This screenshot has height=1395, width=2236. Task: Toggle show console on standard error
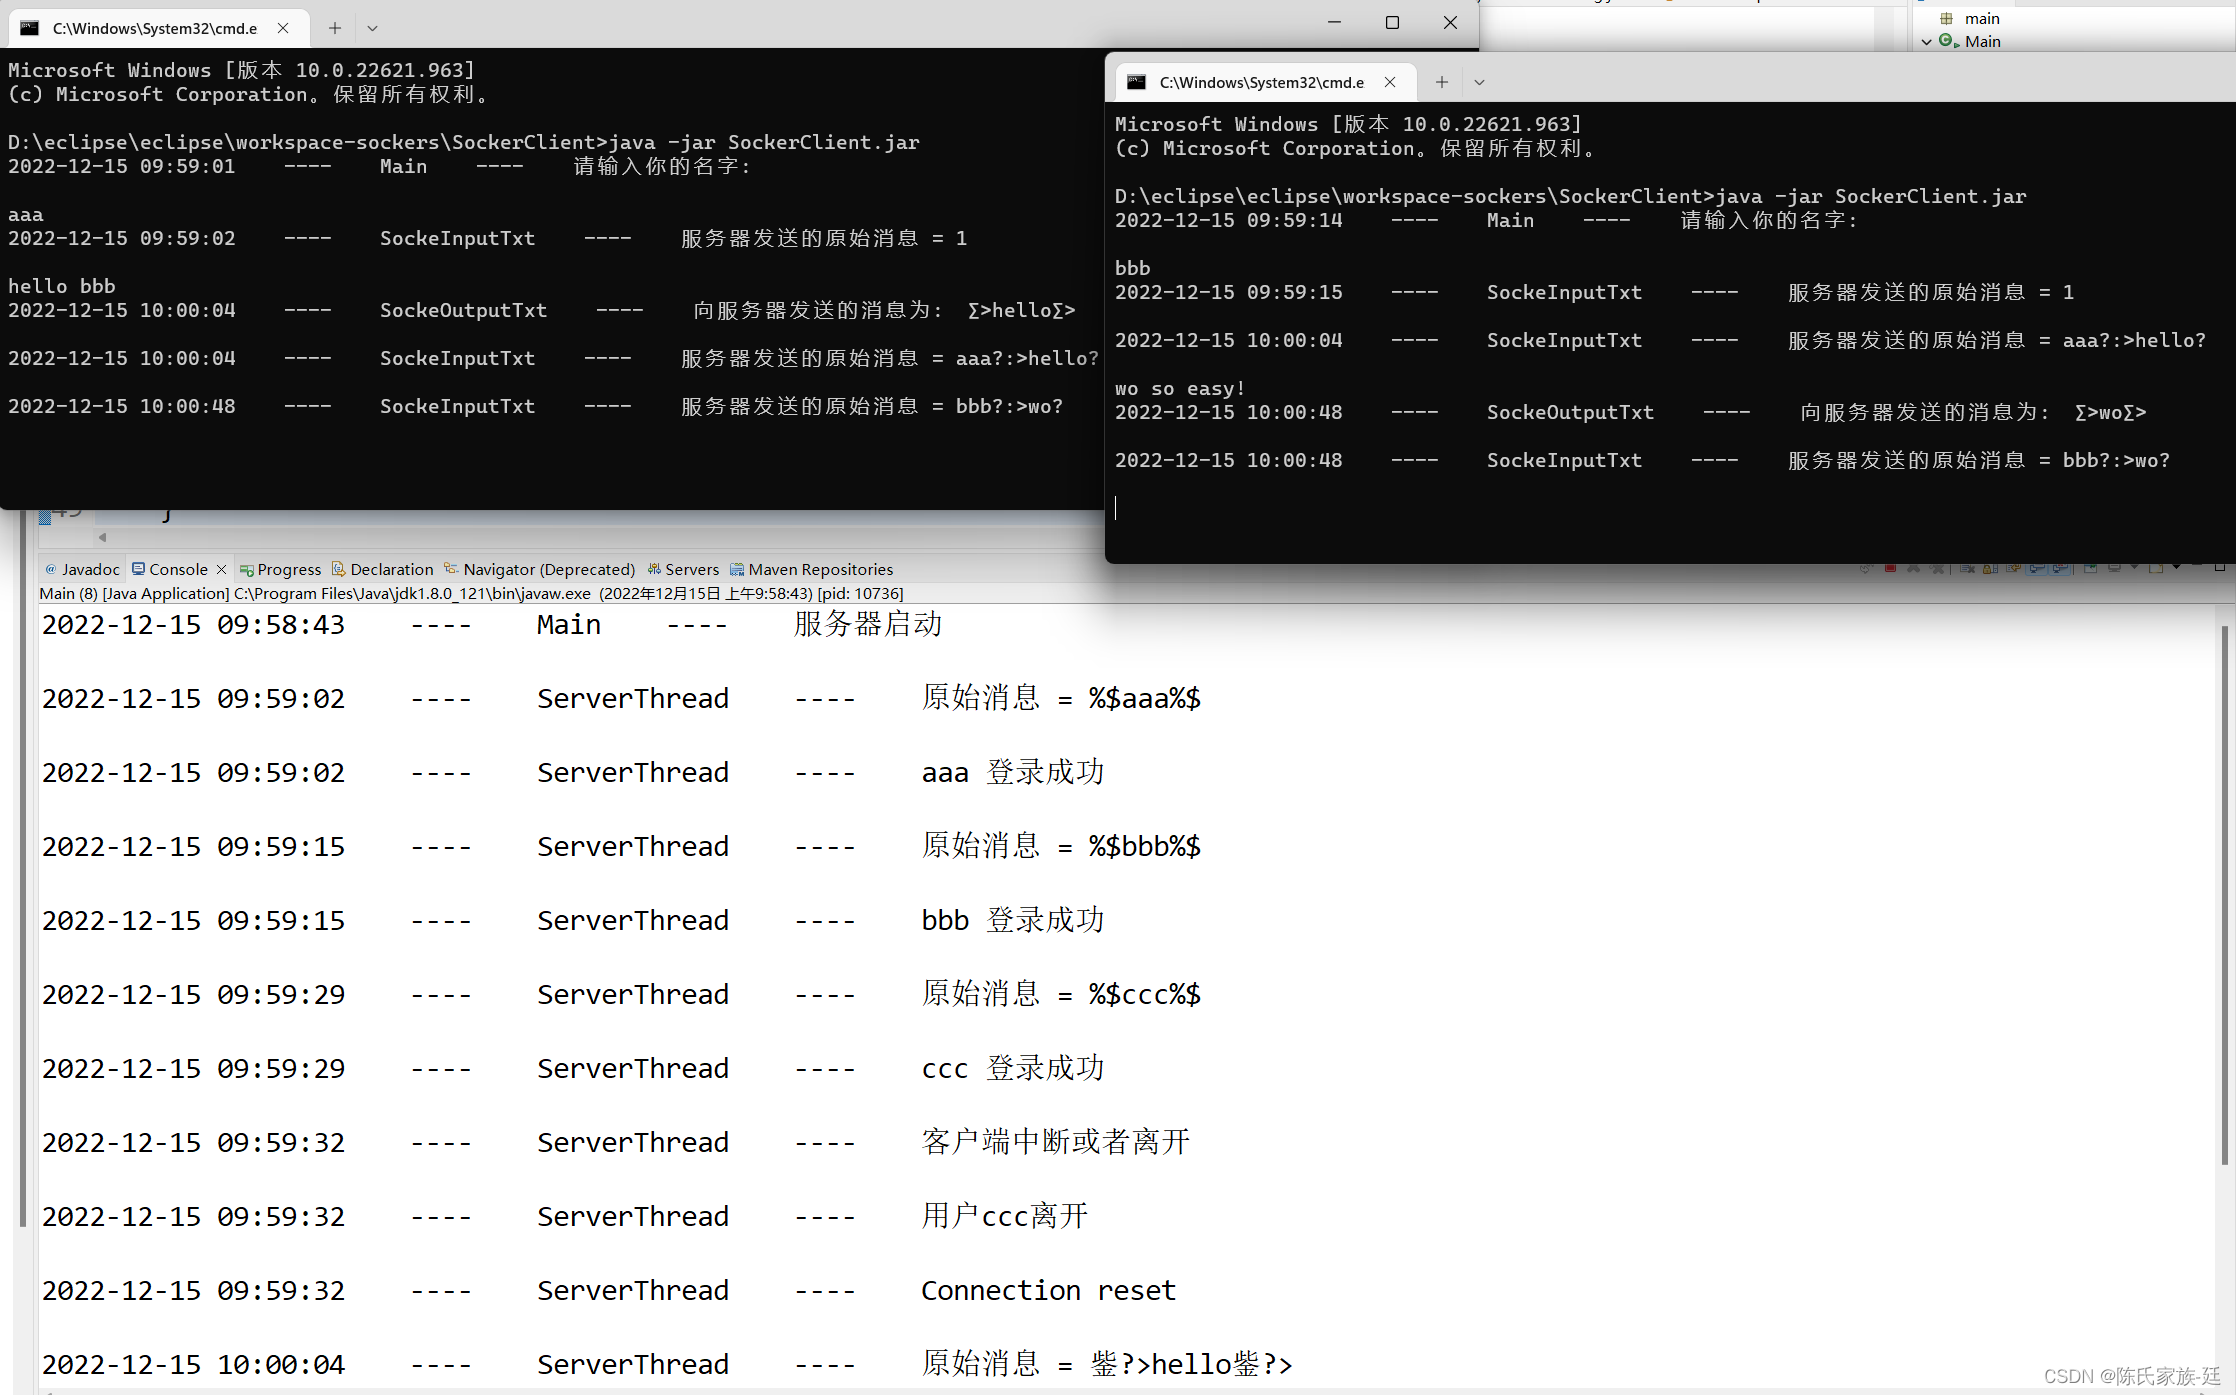tap(2061, 569)
